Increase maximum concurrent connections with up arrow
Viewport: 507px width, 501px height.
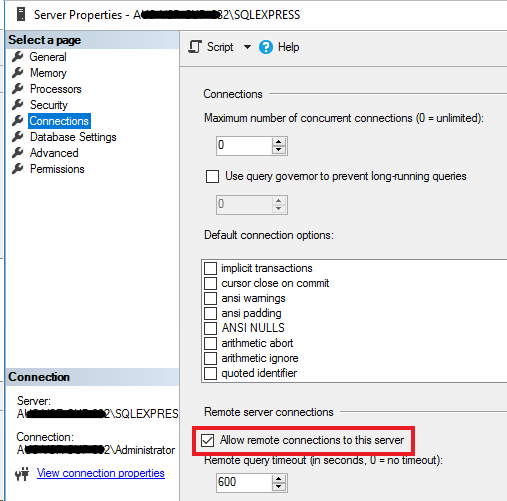click(279, 142)
